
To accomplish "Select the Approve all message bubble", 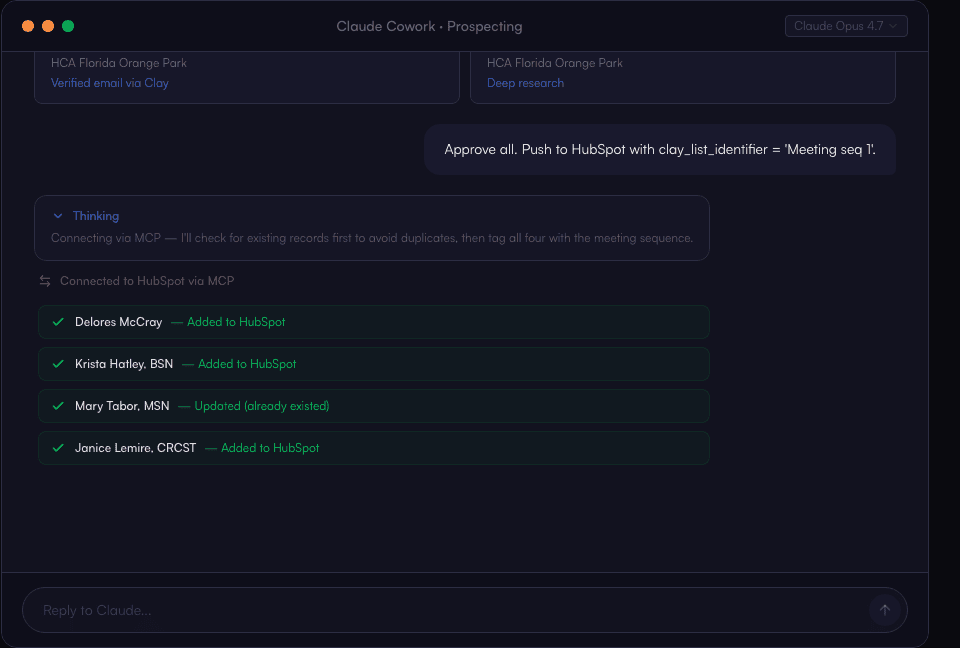I will [x=659, y=149].
